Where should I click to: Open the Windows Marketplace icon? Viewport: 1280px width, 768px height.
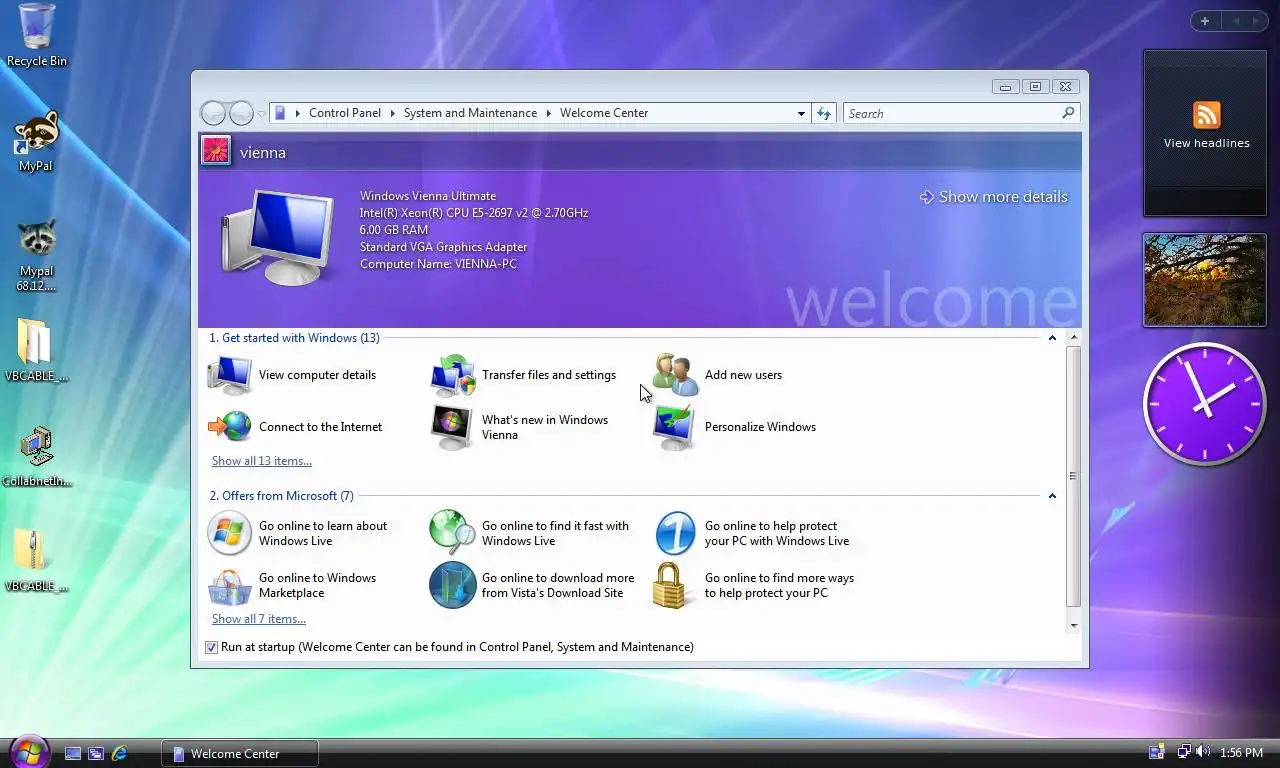229,586
